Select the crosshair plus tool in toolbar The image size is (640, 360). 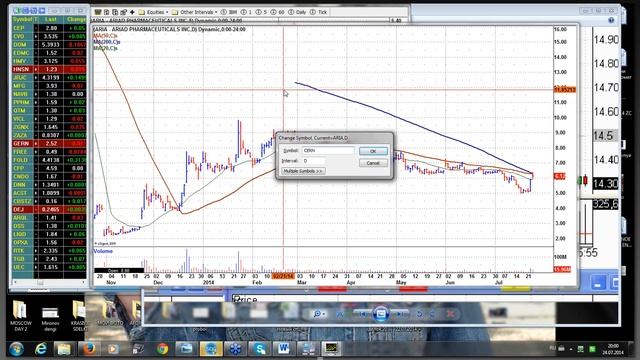tap(132, 12)
